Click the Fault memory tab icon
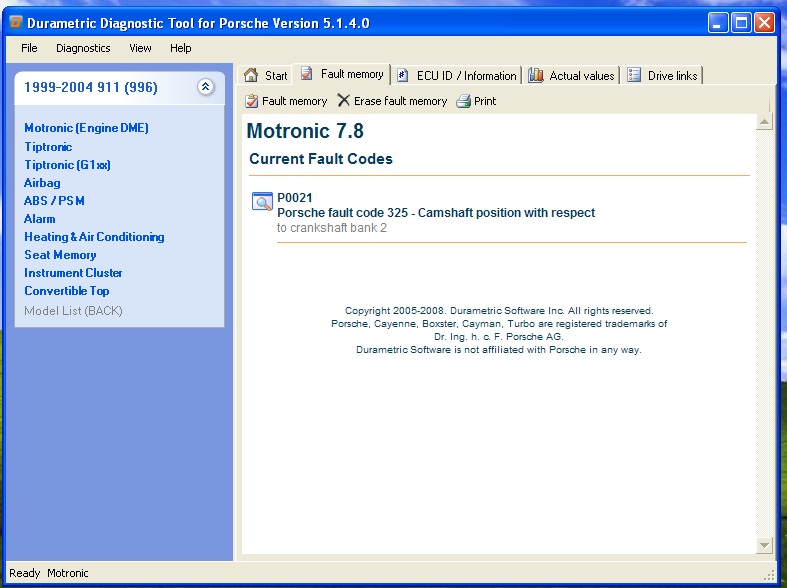The image size is (787, 588). [307, 74]
